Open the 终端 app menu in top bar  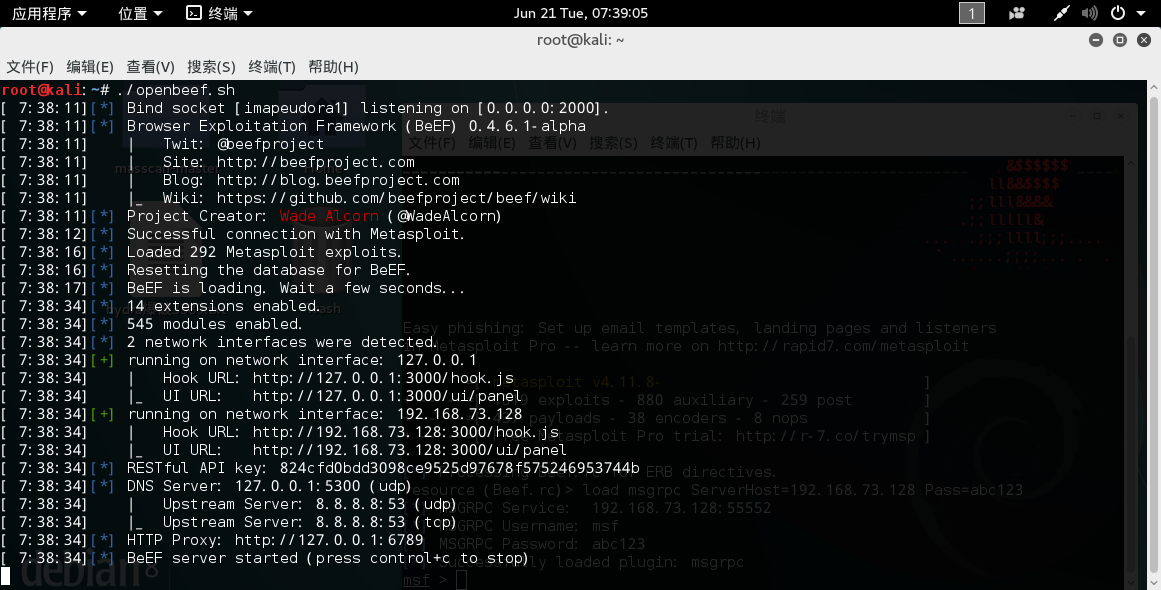(220, 13)
